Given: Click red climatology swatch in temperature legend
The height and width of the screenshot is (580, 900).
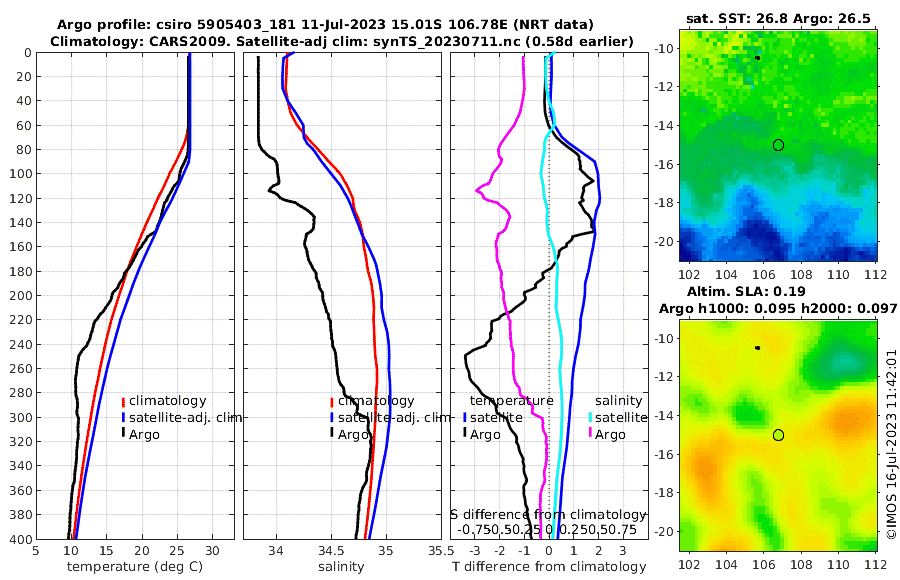Looking at the screenshot, I should coord(123,402).
